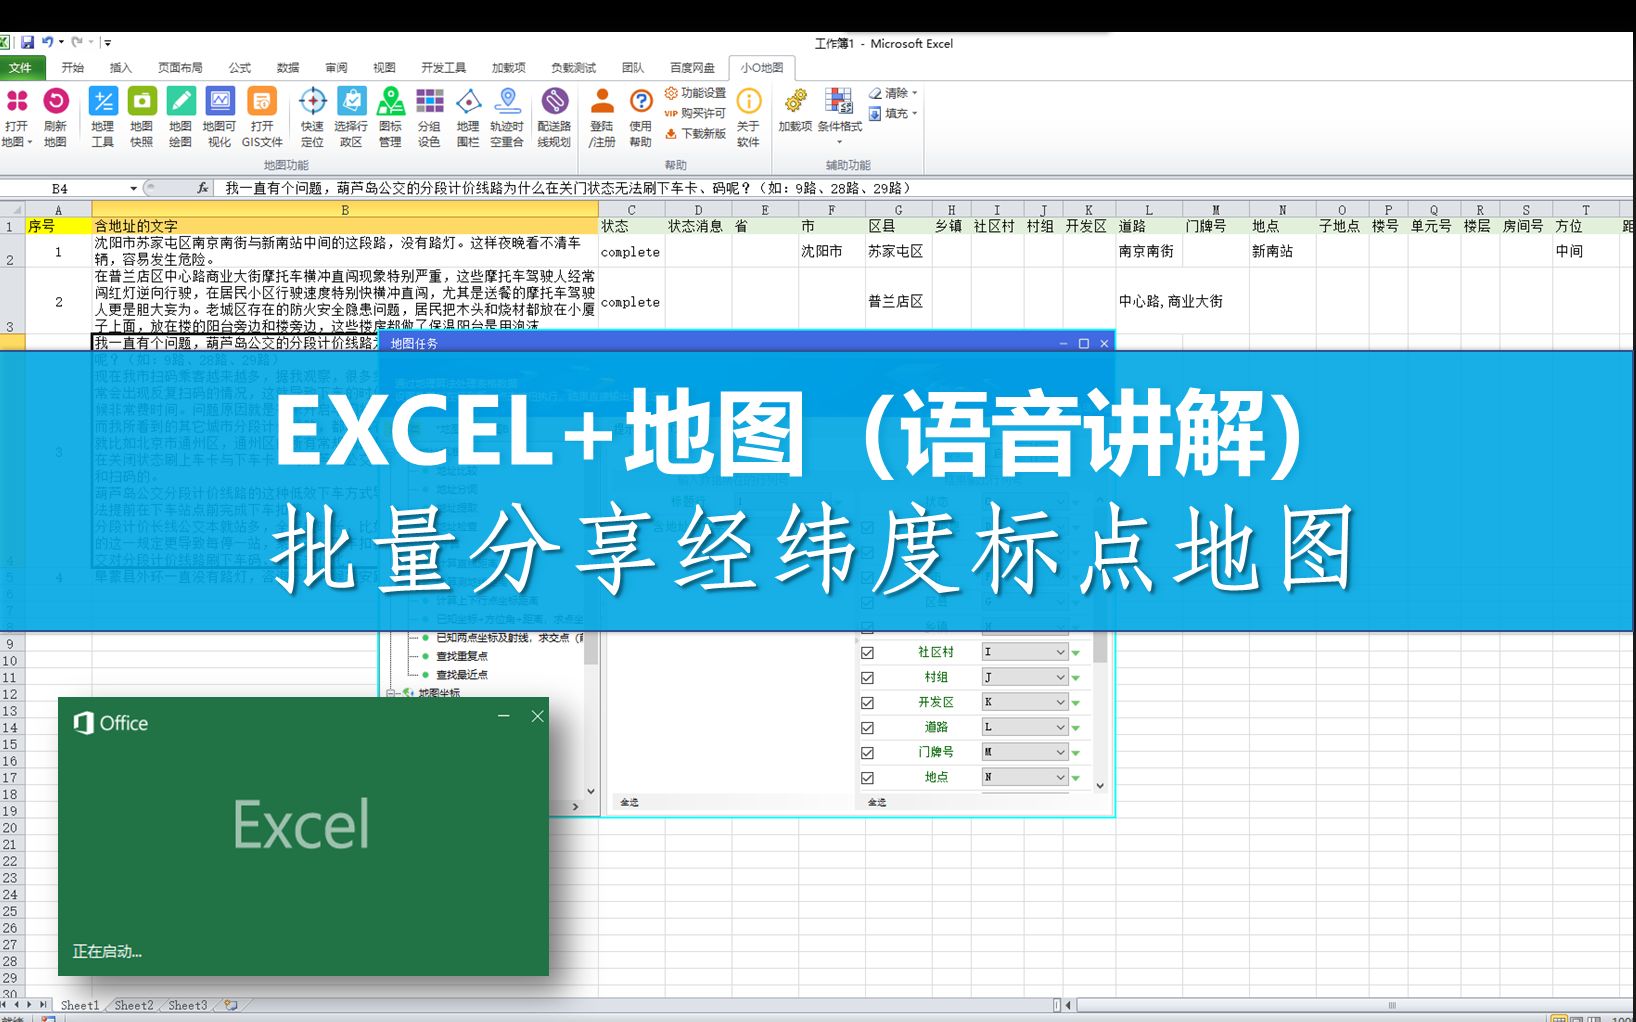
Task: Click the 快速定位 locate icon
Action: click(x=312, y=118)
